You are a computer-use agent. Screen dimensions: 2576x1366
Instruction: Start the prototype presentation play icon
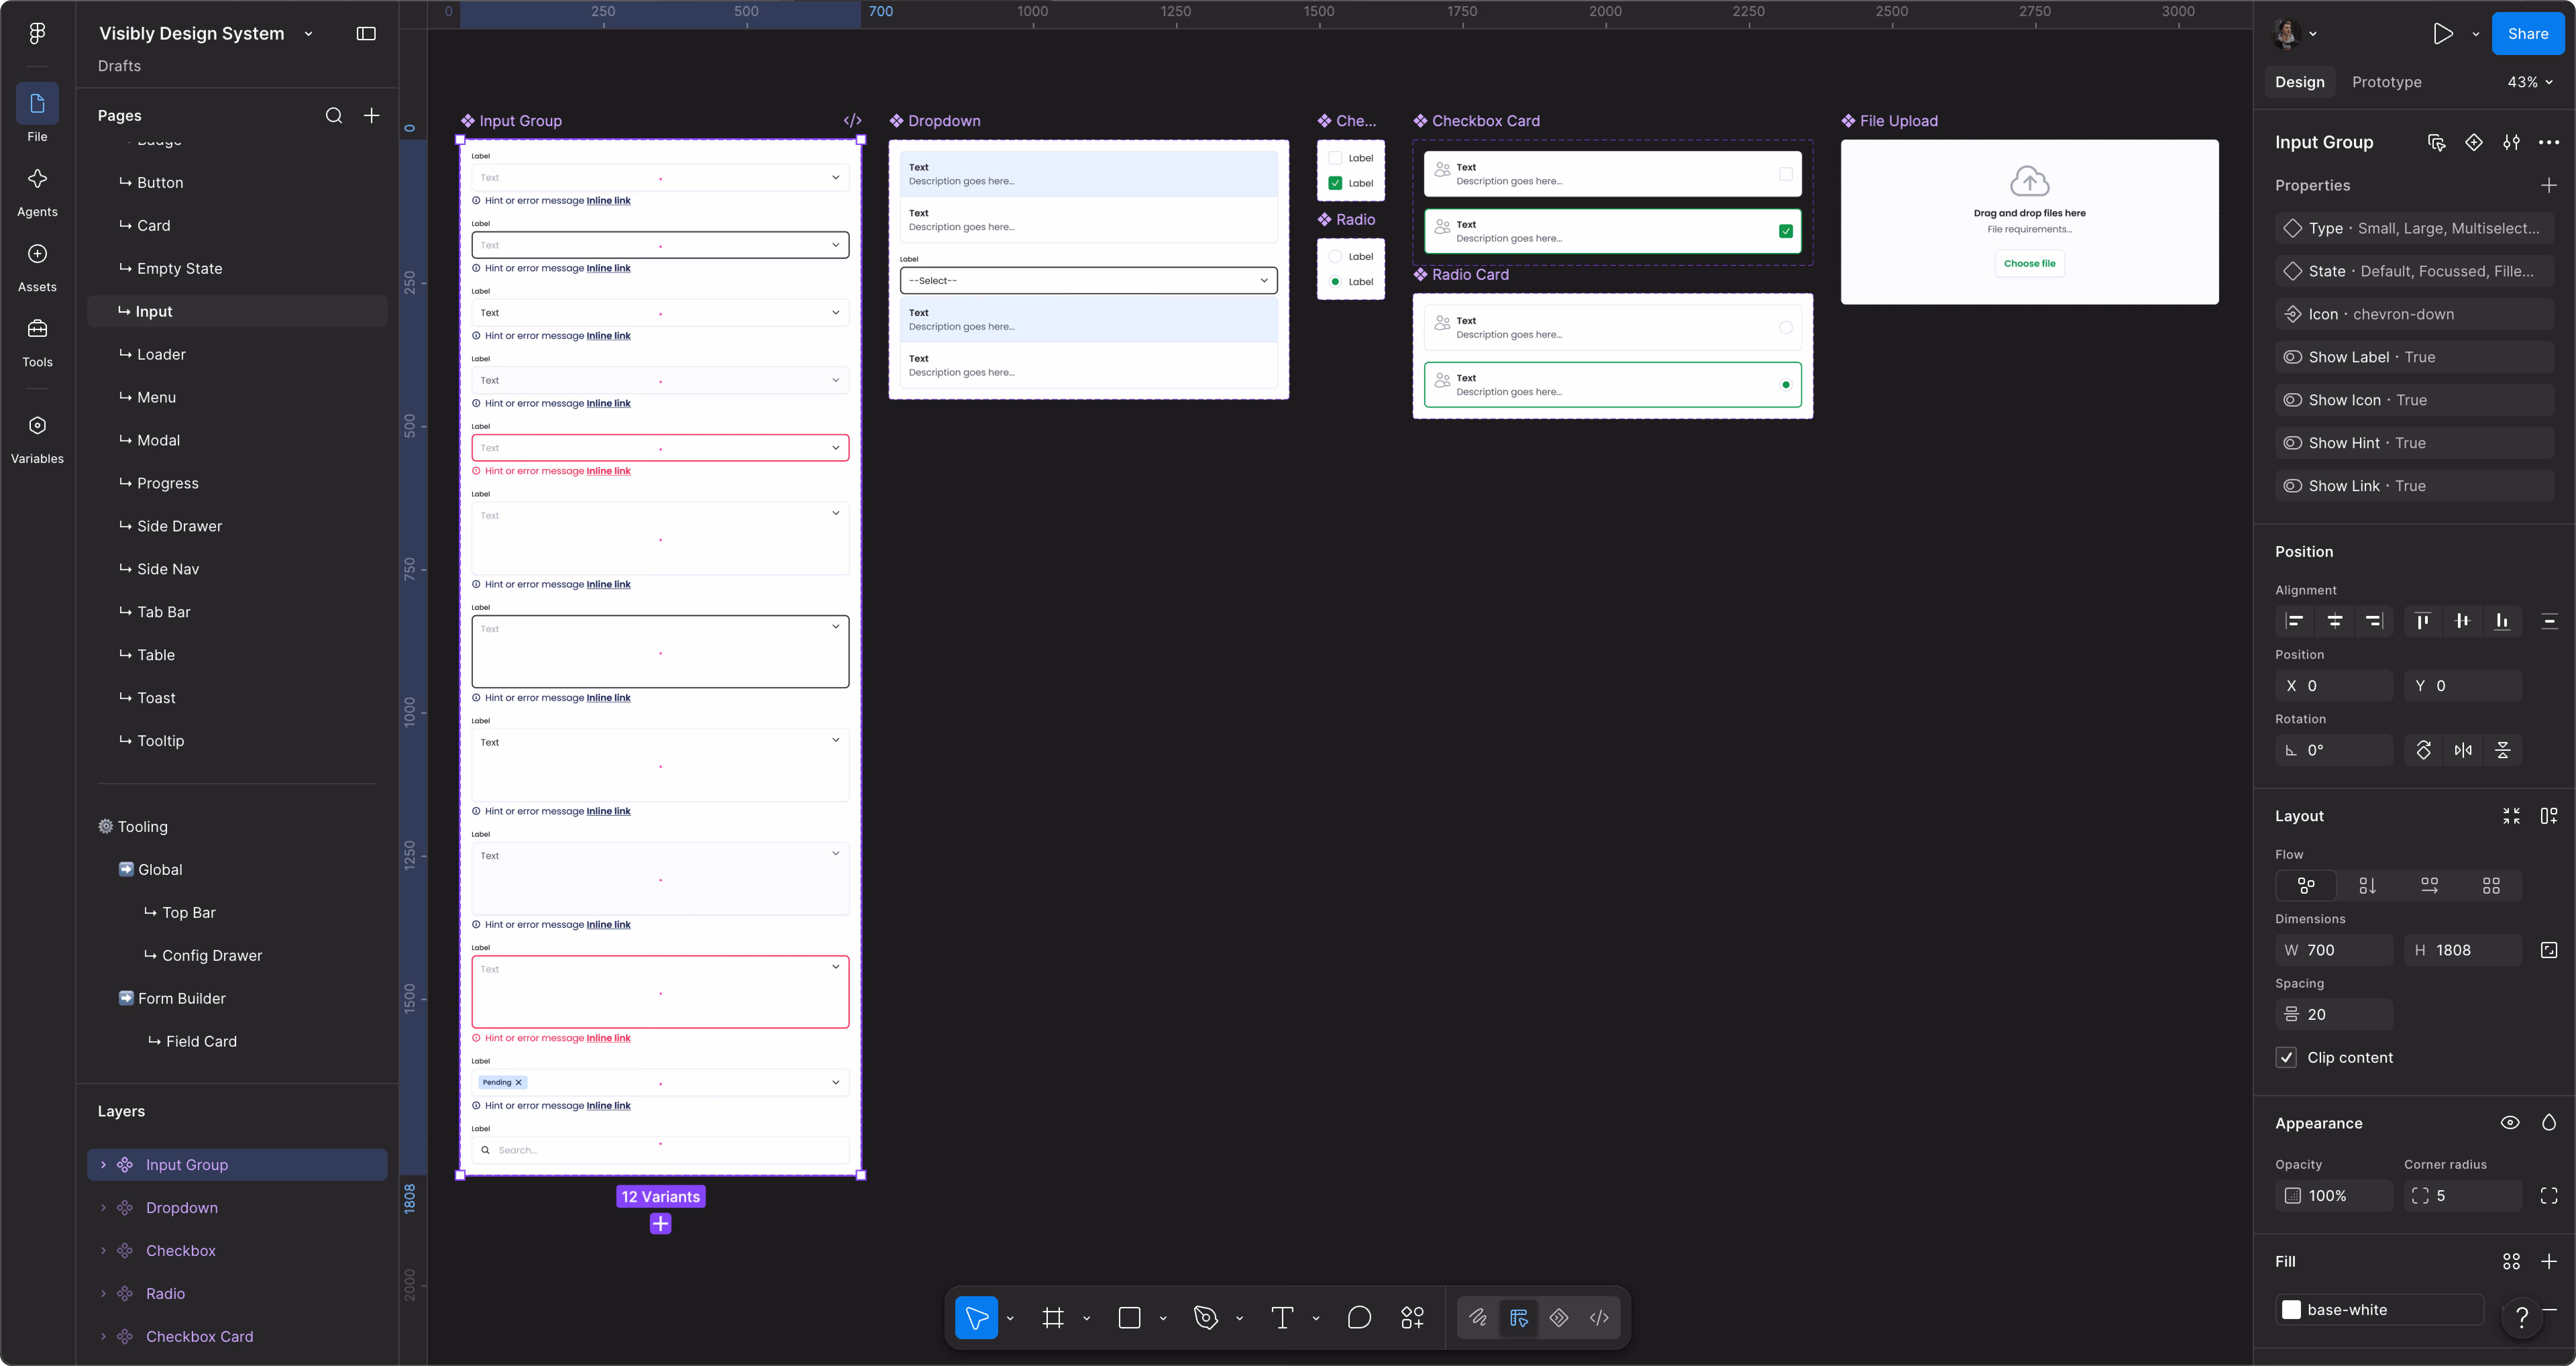pyautogui.click(x=2443, y=34)
